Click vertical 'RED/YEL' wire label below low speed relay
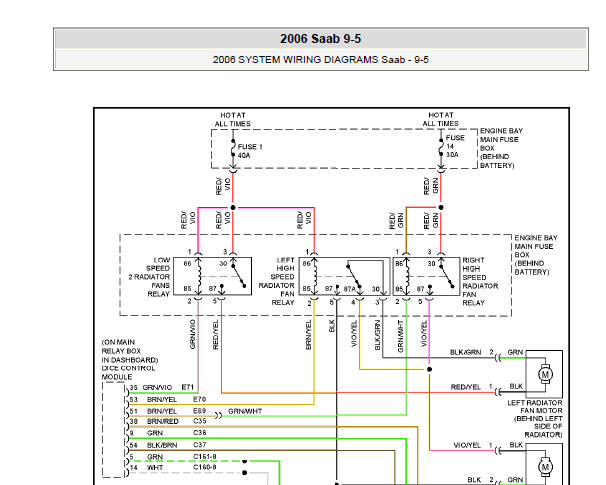 pos(216,335)
